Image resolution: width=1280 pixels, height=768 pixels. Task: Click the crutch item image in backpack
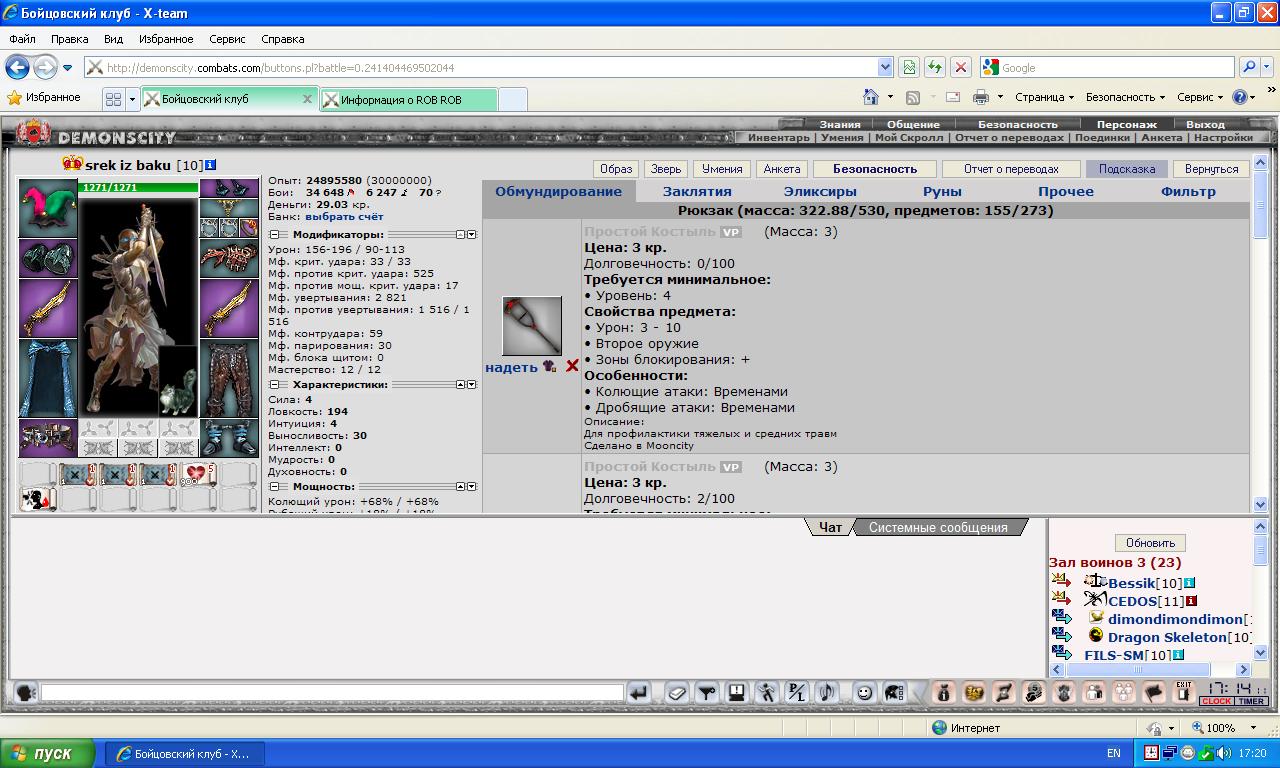pyautogui.click(x=531, y=326)
